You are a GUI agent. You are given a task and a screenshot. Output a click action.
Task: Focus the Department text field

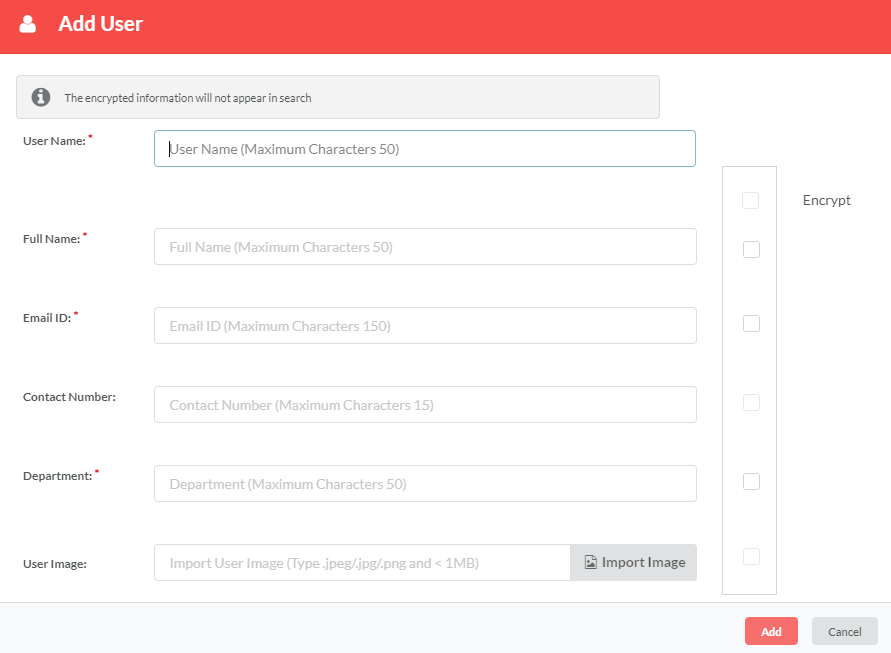click(x=425, y=484)
